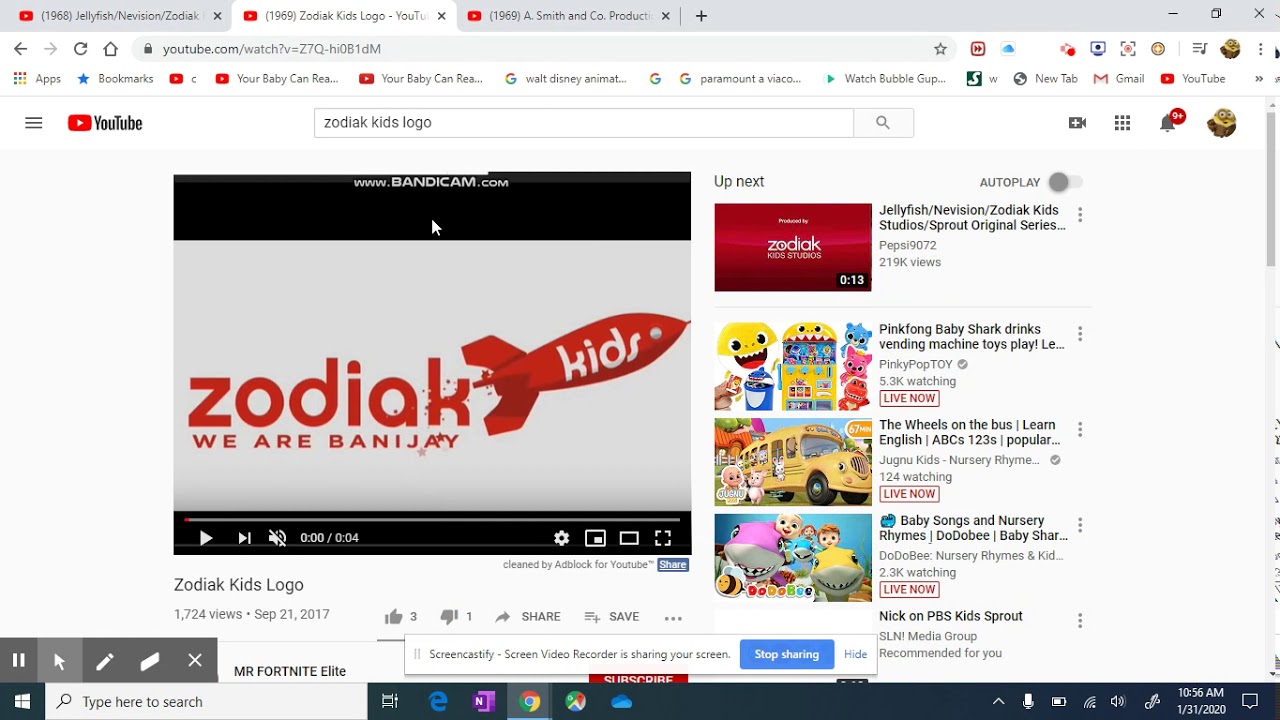Open OneNote from the taskbar
Image resolution: width=1280 pixels, height=720 pixels.
tap(484, 702)
